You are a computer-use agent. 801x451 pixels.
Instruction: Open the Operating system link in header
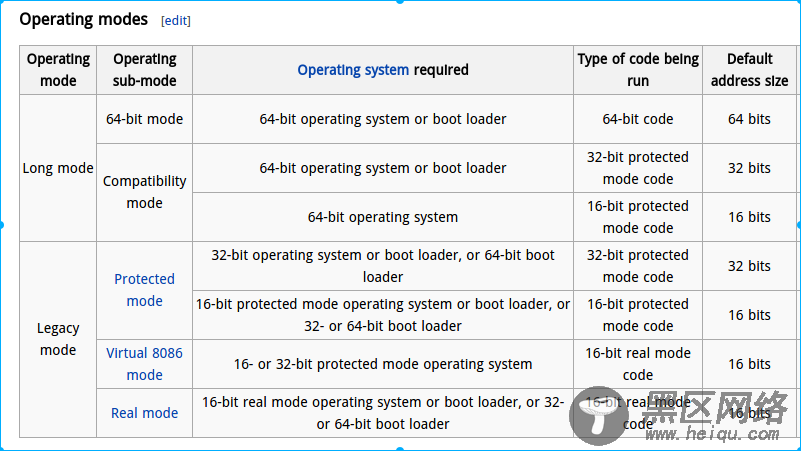click(x=353, y=70)
